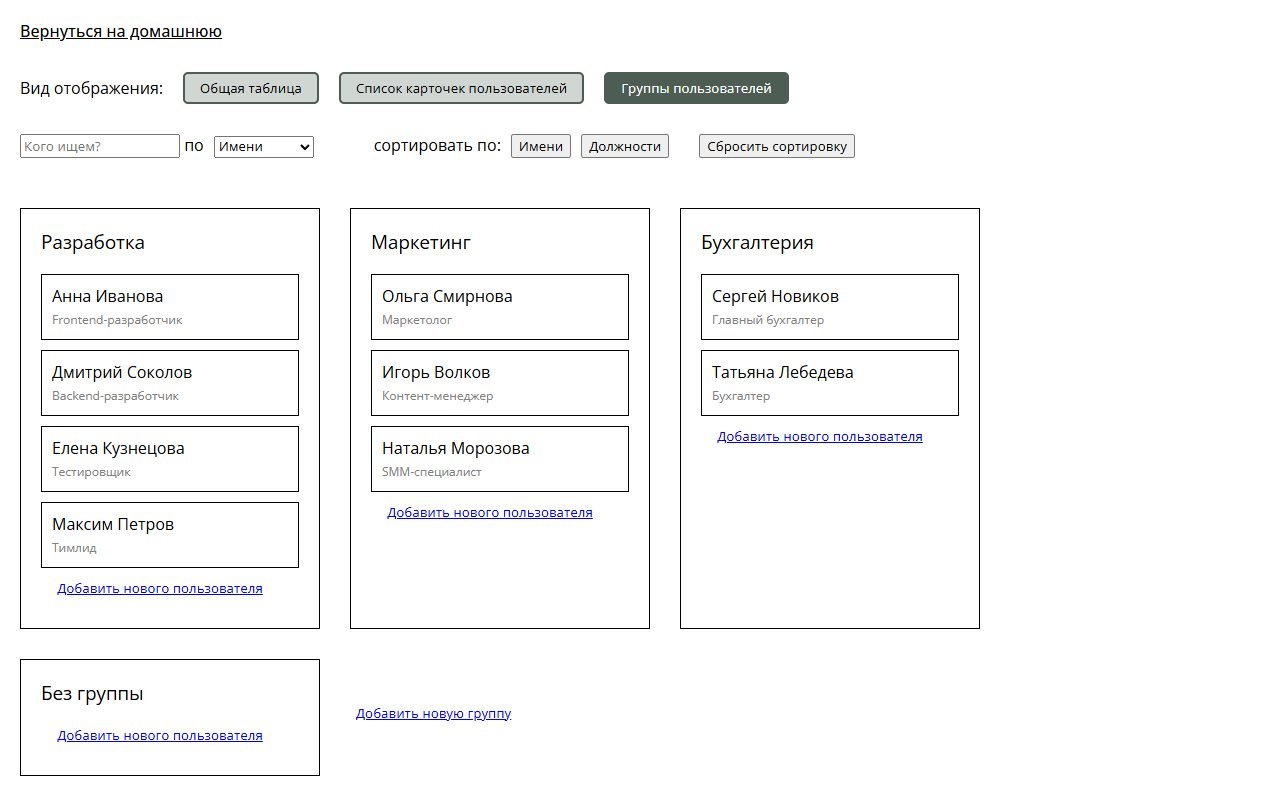Viewport: 1280px width, 800px height.
Task: Add new user to Бухгалтерия group
Action: pyautogui.click(x=820, y=436)
